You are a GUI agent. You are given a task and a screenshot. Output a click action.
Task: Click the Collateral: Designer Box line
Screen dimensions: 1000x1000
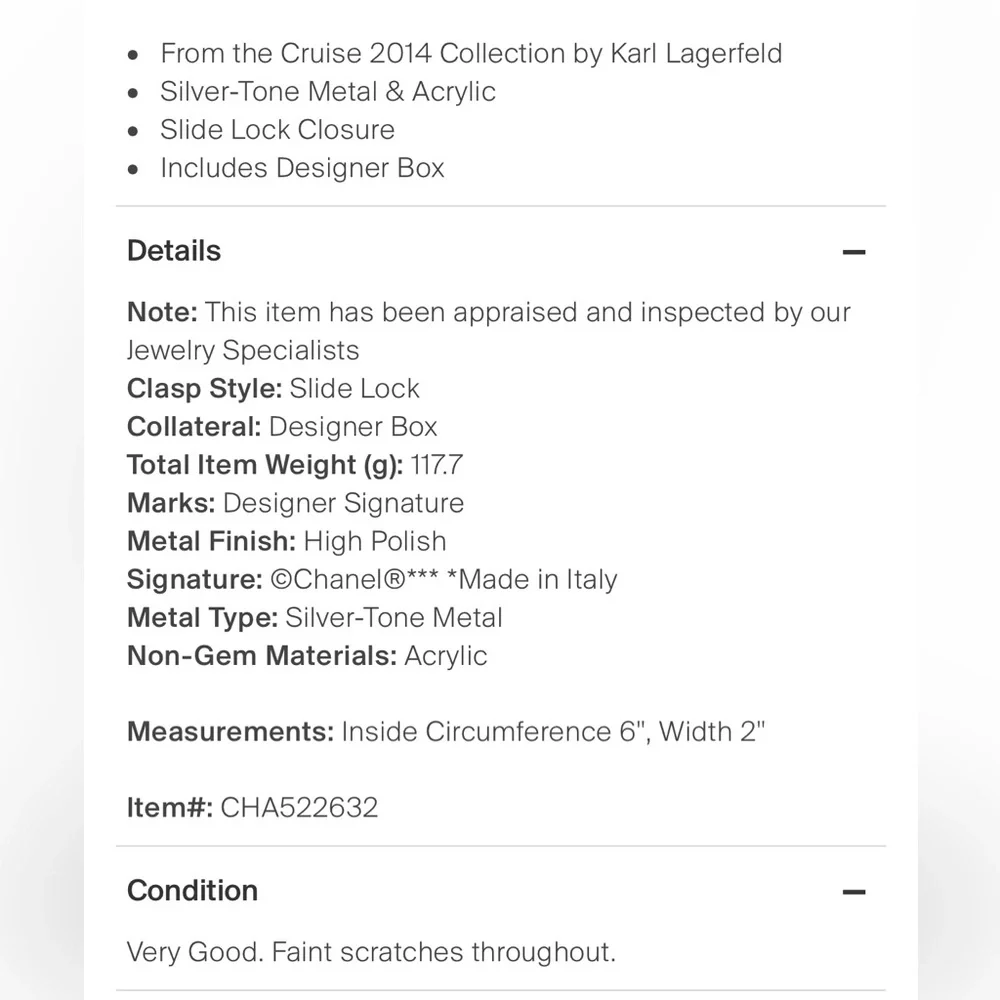pos(282,426)
